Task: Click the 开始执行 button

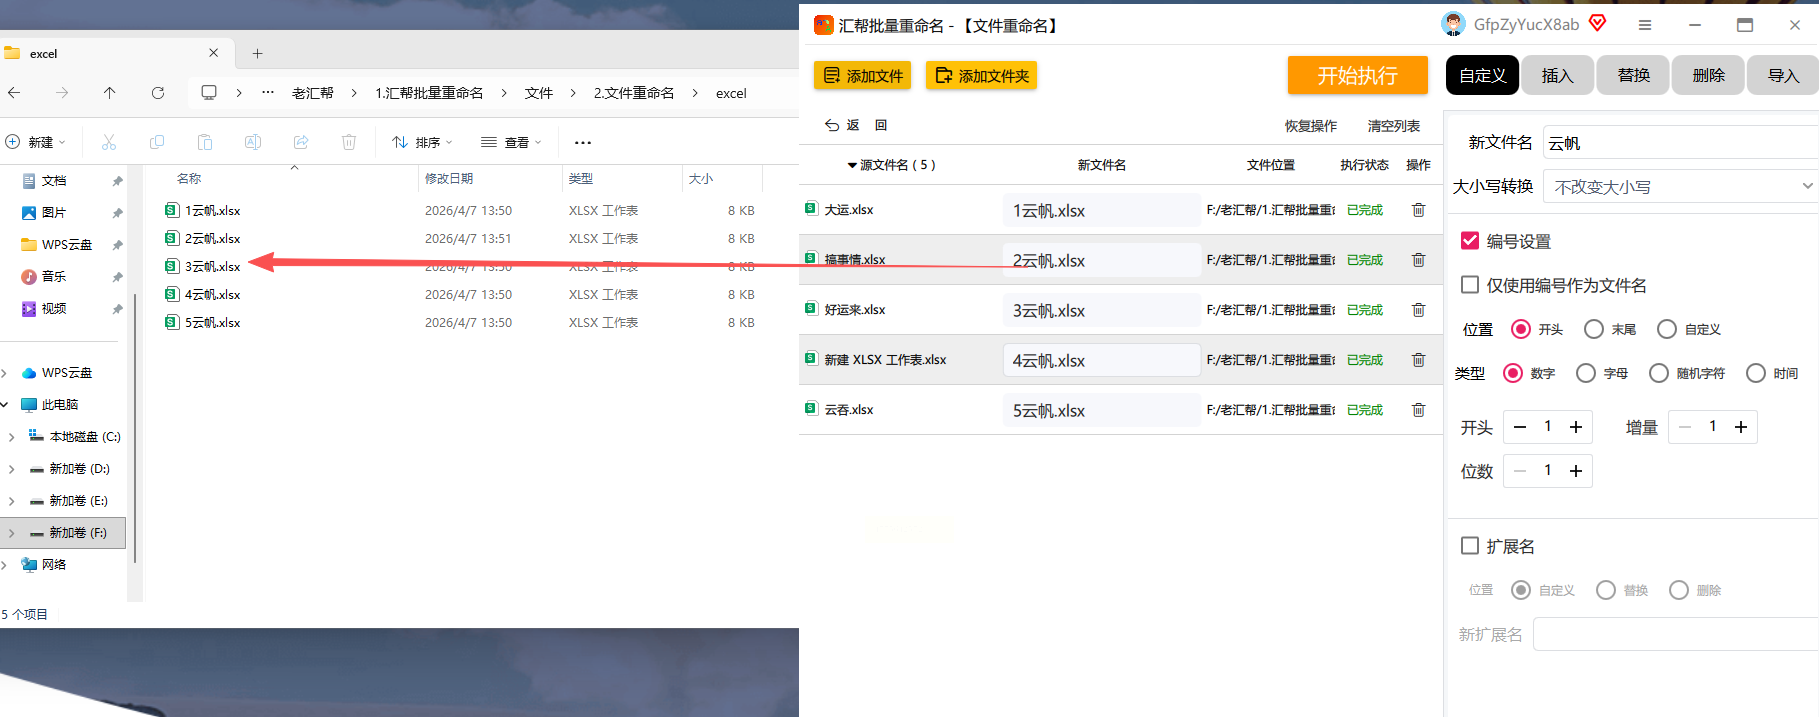Action: [1357, 76]
